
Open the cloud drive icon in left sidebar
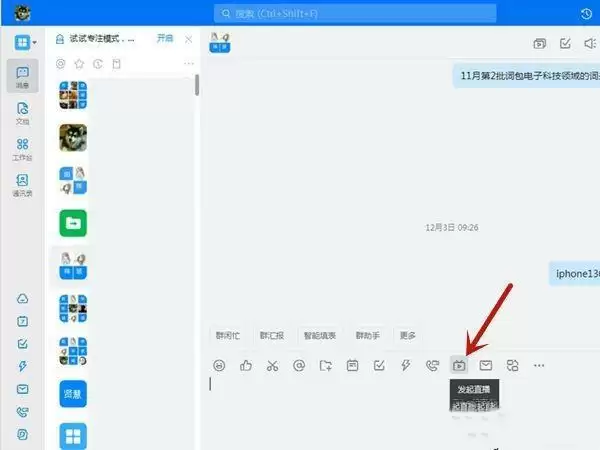coord(22,299)
